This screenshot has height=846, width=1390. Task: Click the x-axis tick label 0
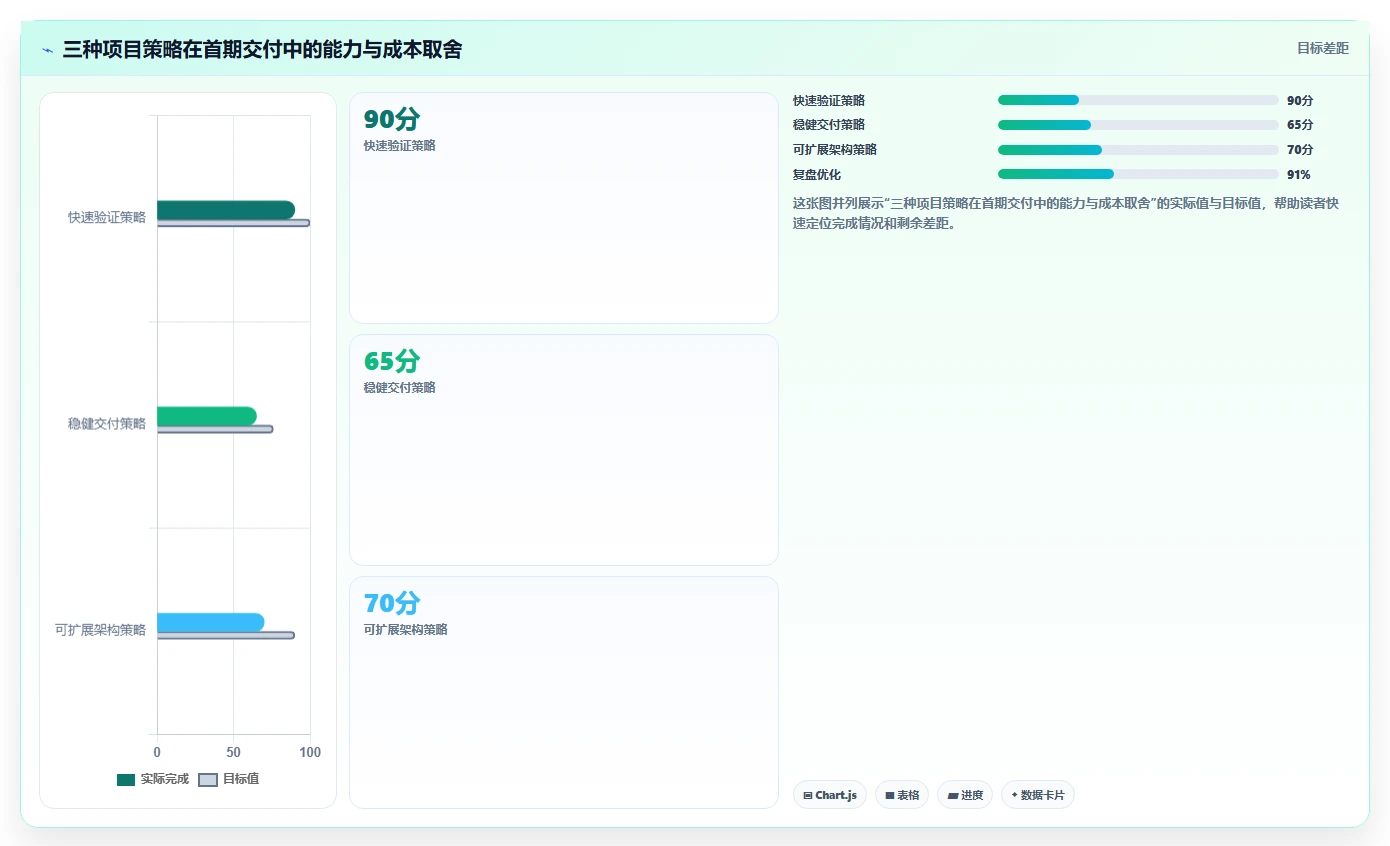(157, 752)
